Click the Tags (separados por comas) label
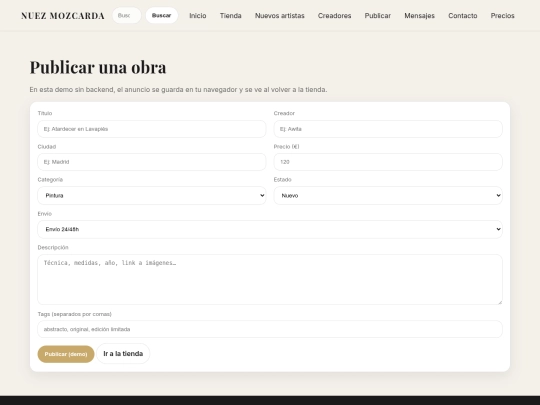 75,314
